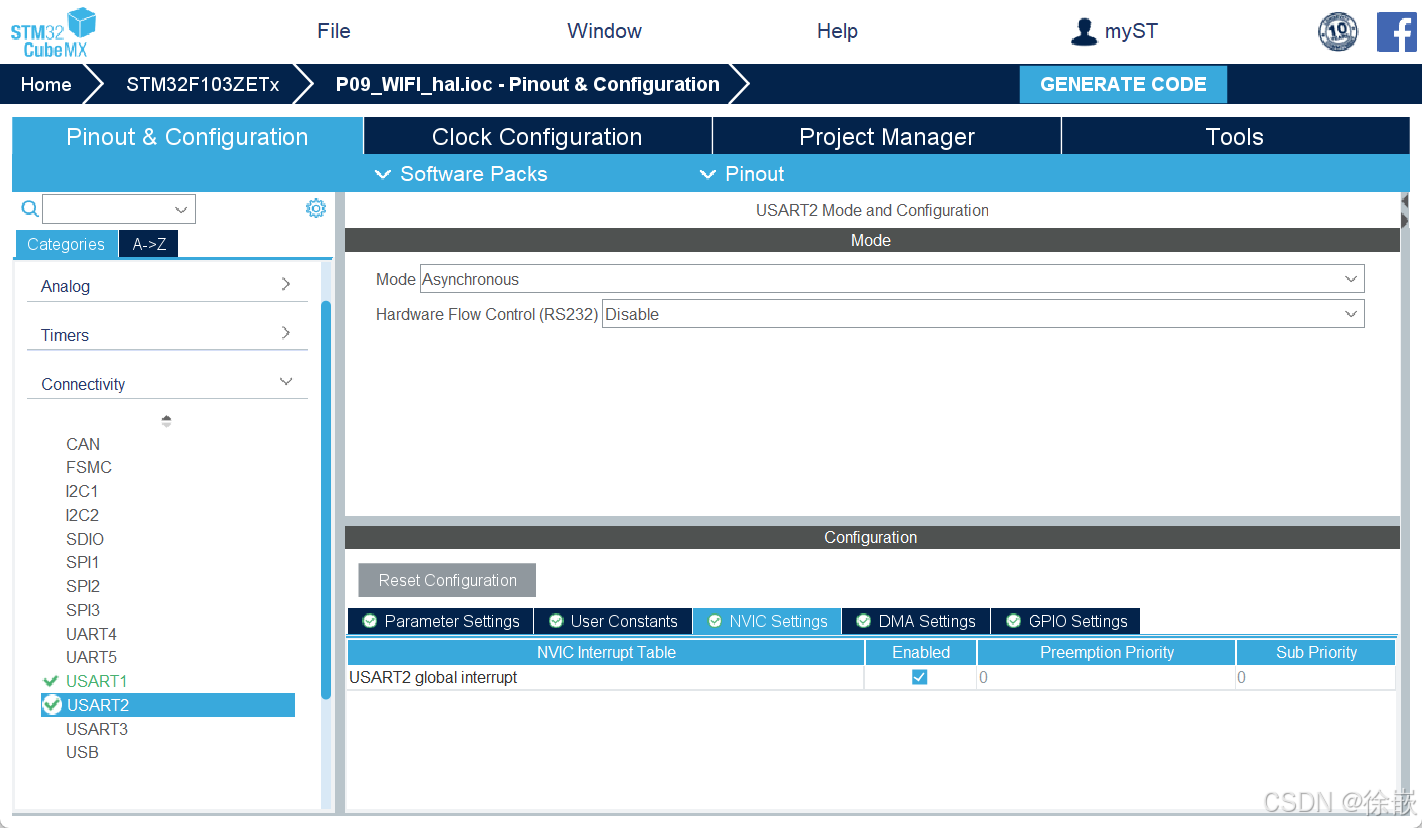The height and width of the screenshot is (828, 1422).
Task: Select the Pinout & Configuration tab
Action: [x=187, y=137]
